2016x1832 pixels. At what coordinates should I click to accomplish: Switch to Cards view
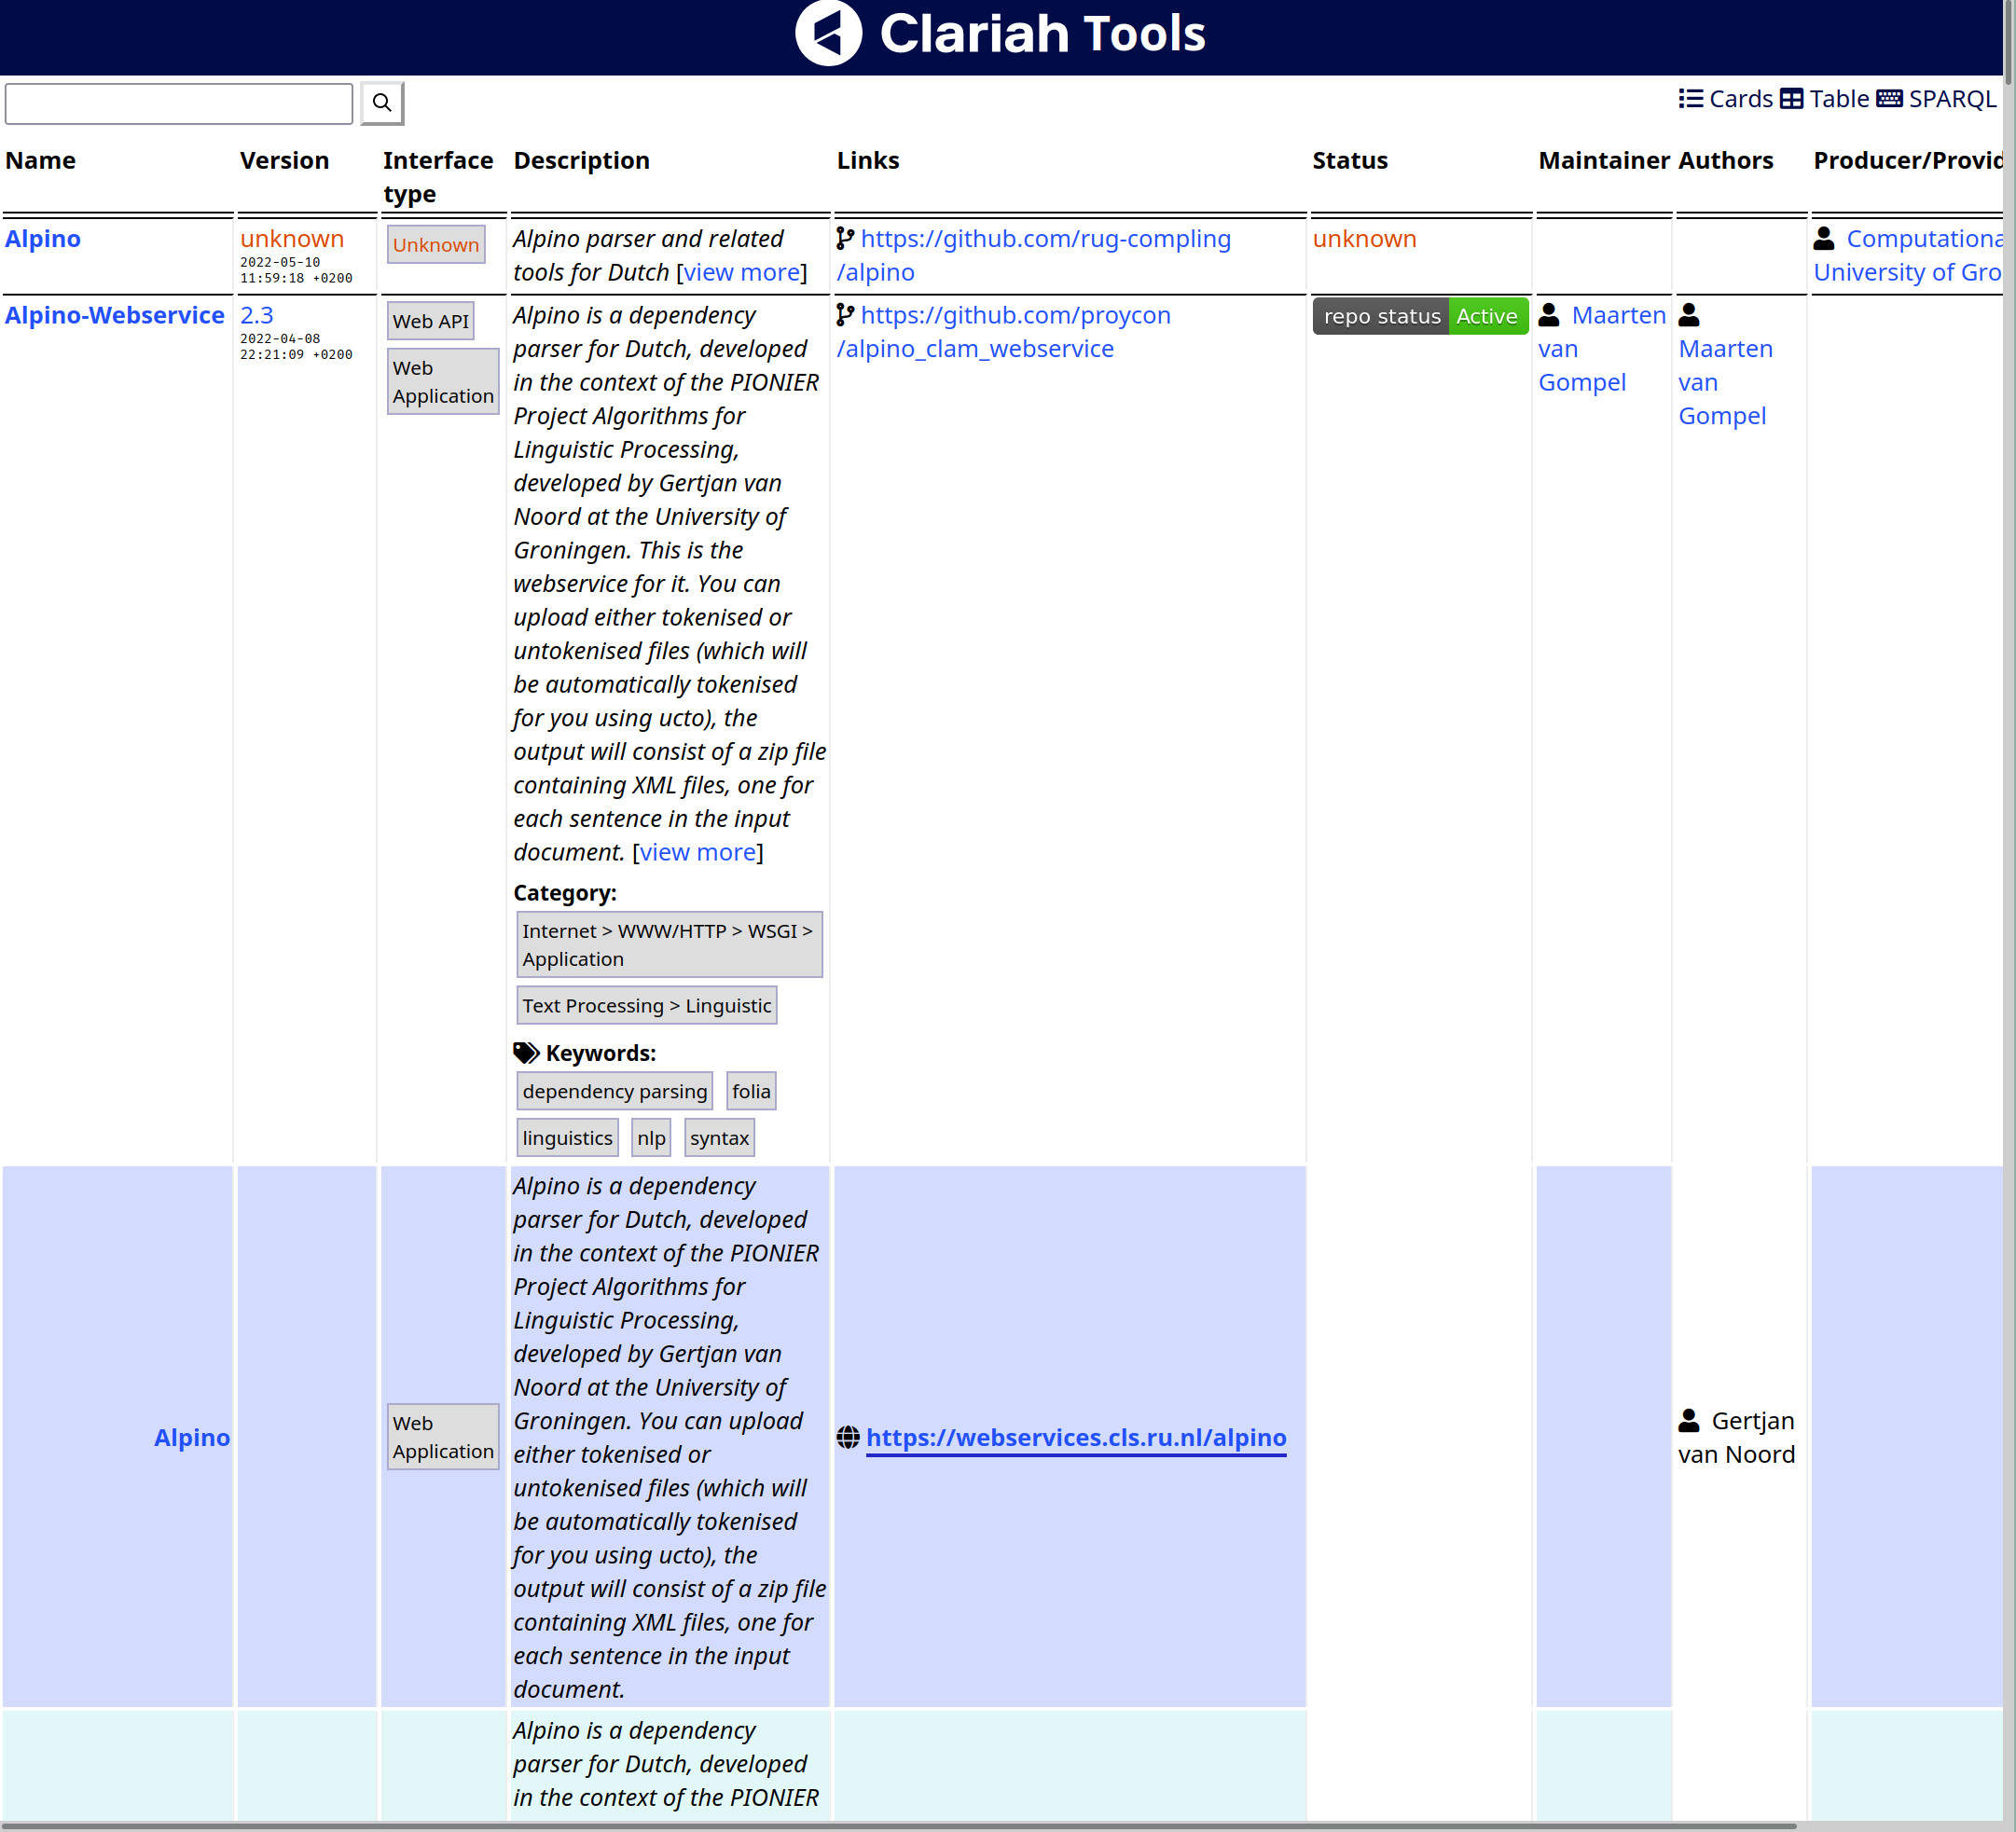click(1739, 99)
